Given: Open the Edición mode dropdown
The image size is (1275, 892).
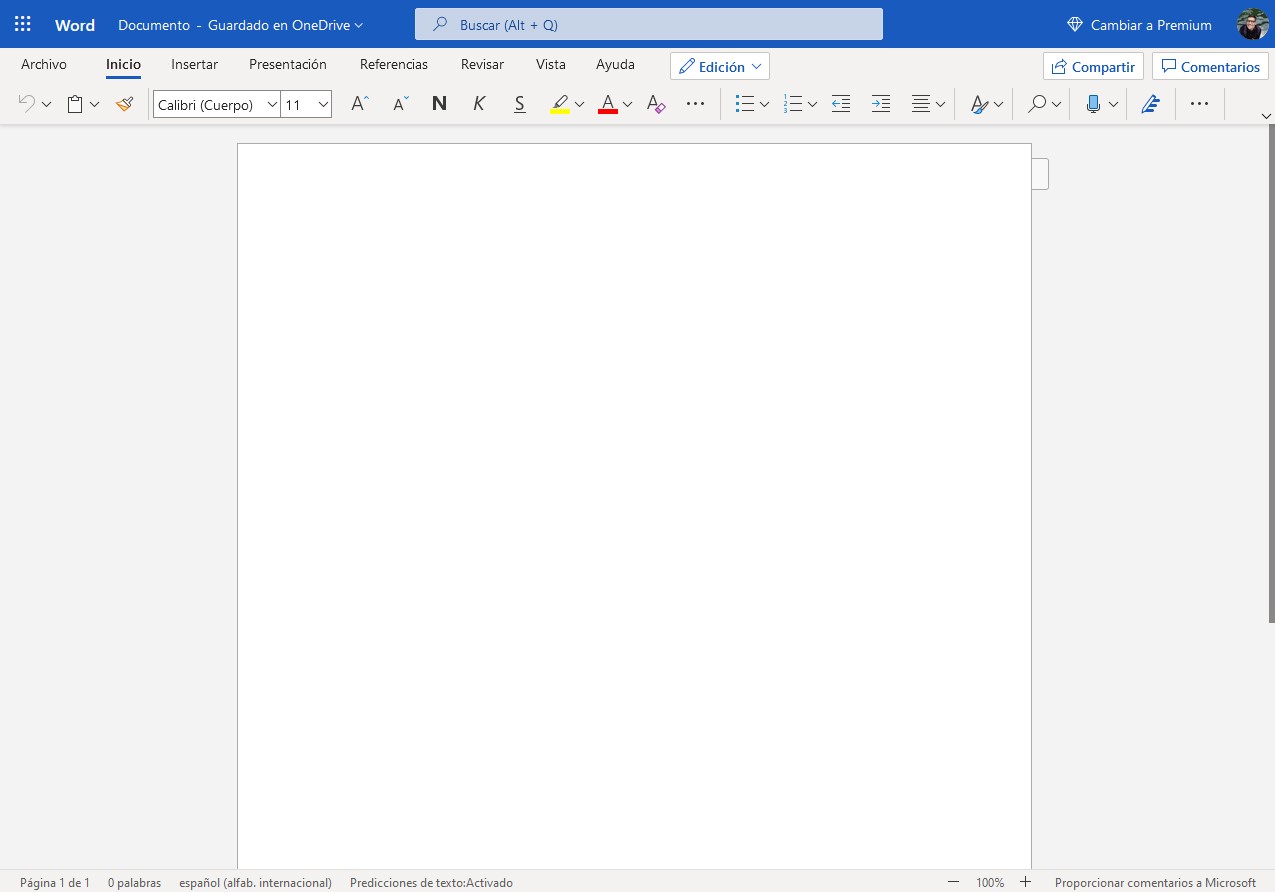Looking at the screenshot, I should click(719, 66).
